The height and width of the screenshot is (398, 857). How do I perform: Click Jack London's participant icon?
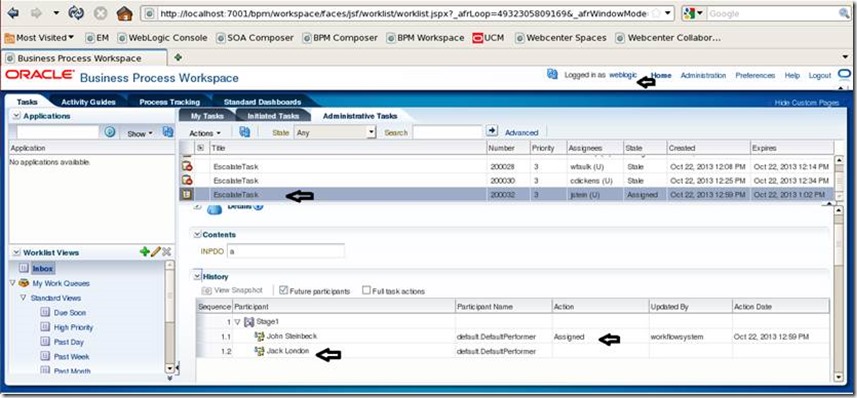click(x=260, y=351)
